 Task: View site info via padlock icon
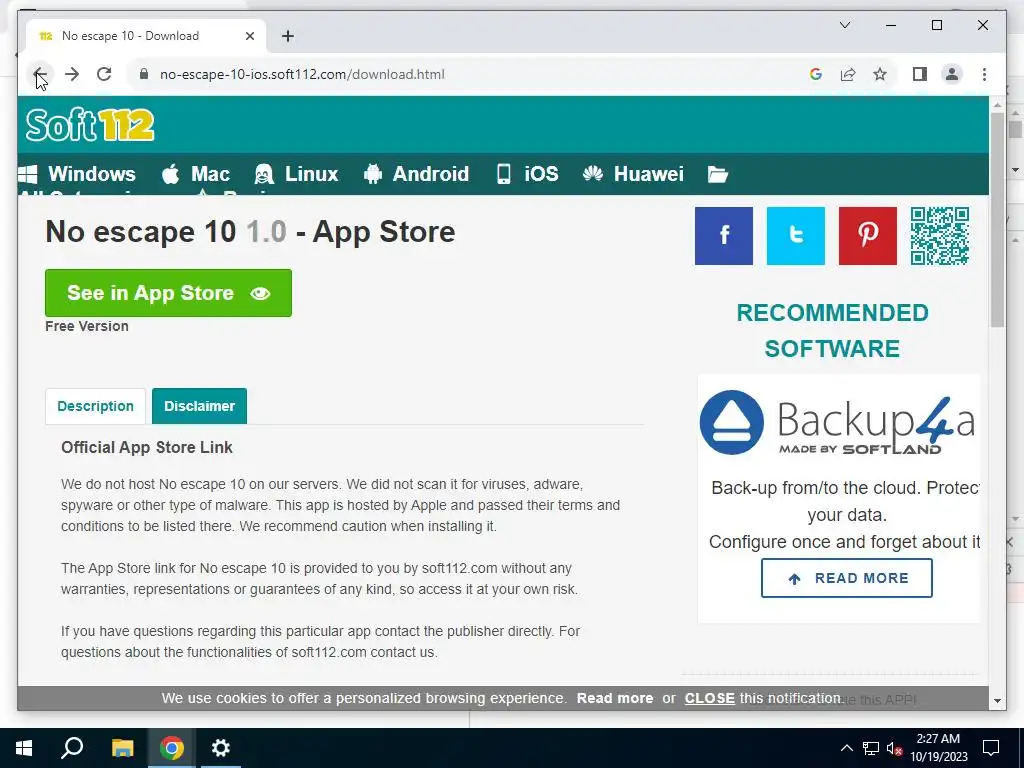coord(144,74)
